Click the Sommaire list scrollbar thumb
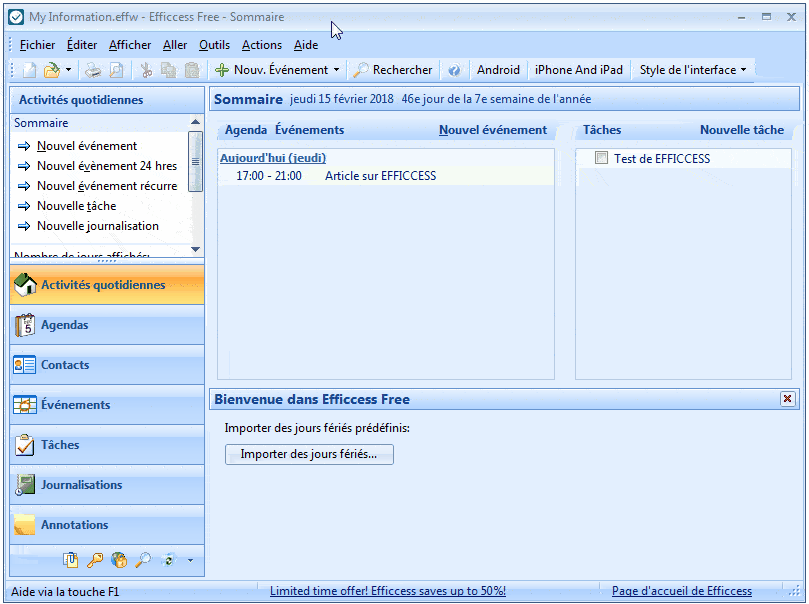Image resolution: width=809 pixels, height=604 pixels. [x=196, y=161]
